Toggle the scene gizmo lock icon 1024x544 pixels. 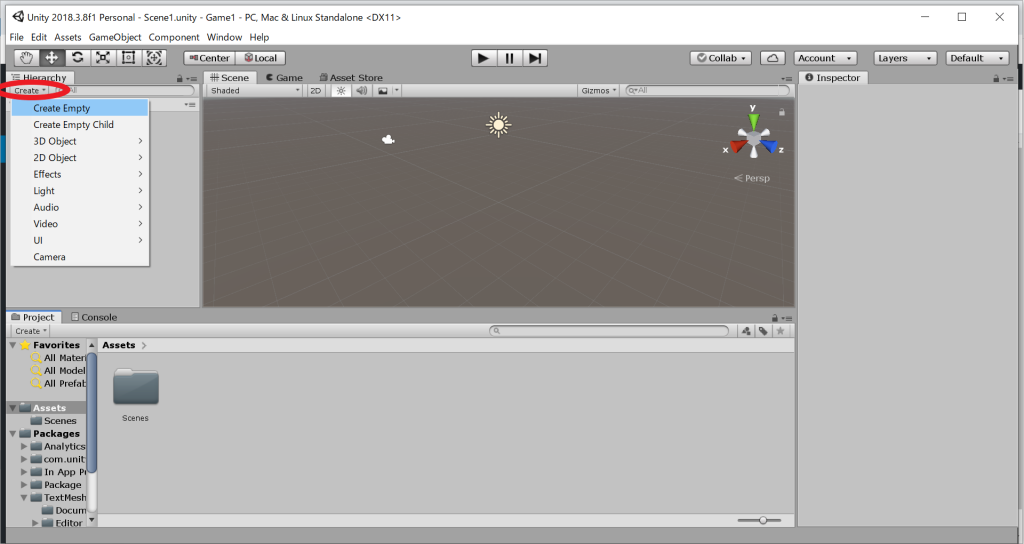pyautogui.click(x=782, y=112)
